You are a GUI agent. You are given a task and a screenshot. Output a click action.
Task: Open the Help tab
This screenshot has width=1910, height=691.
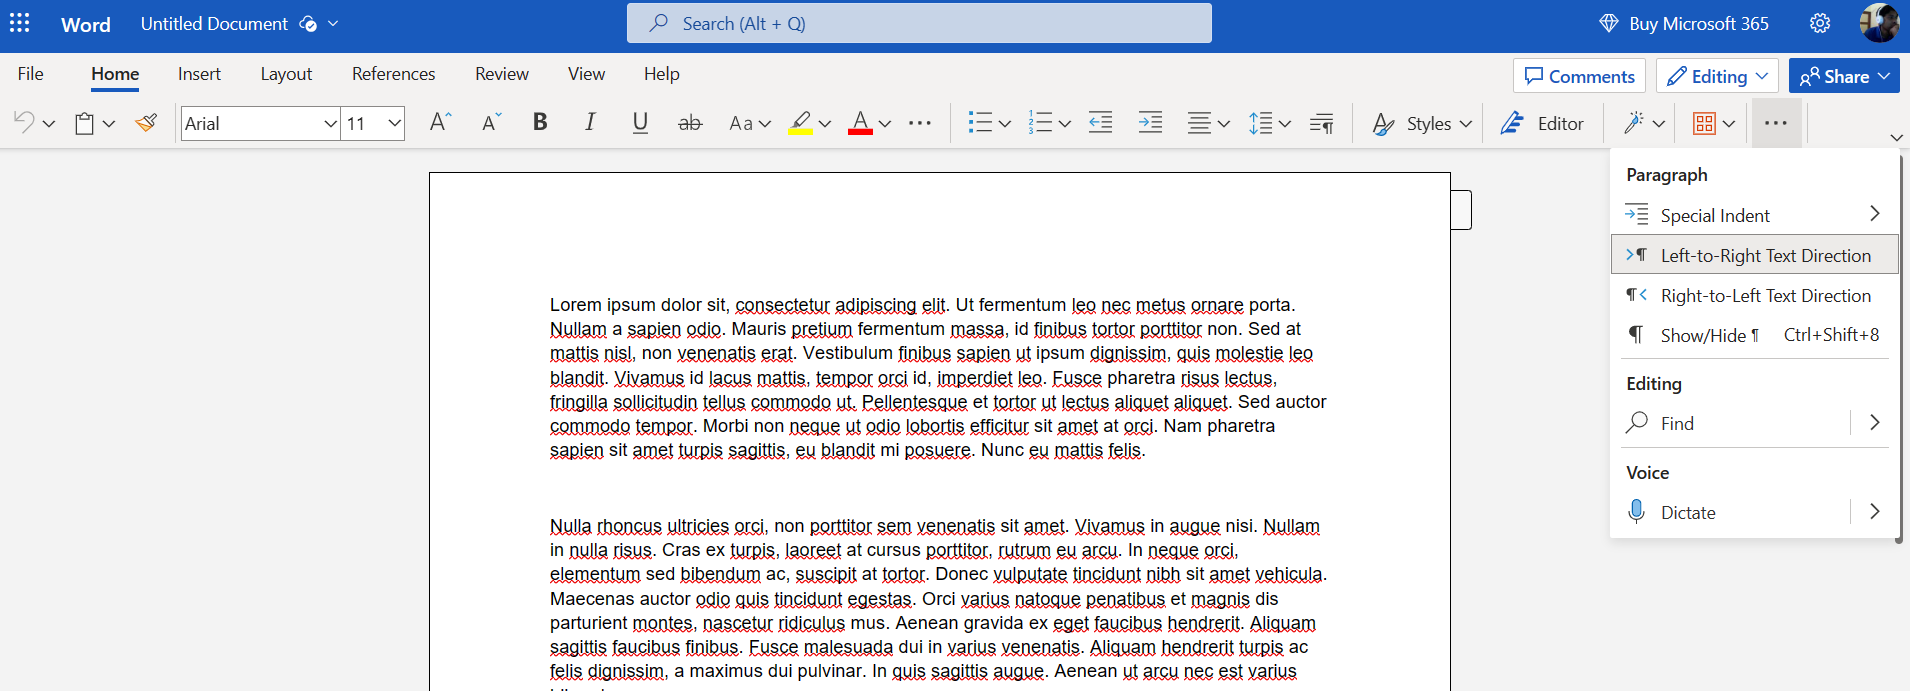[x=661, y=74]
